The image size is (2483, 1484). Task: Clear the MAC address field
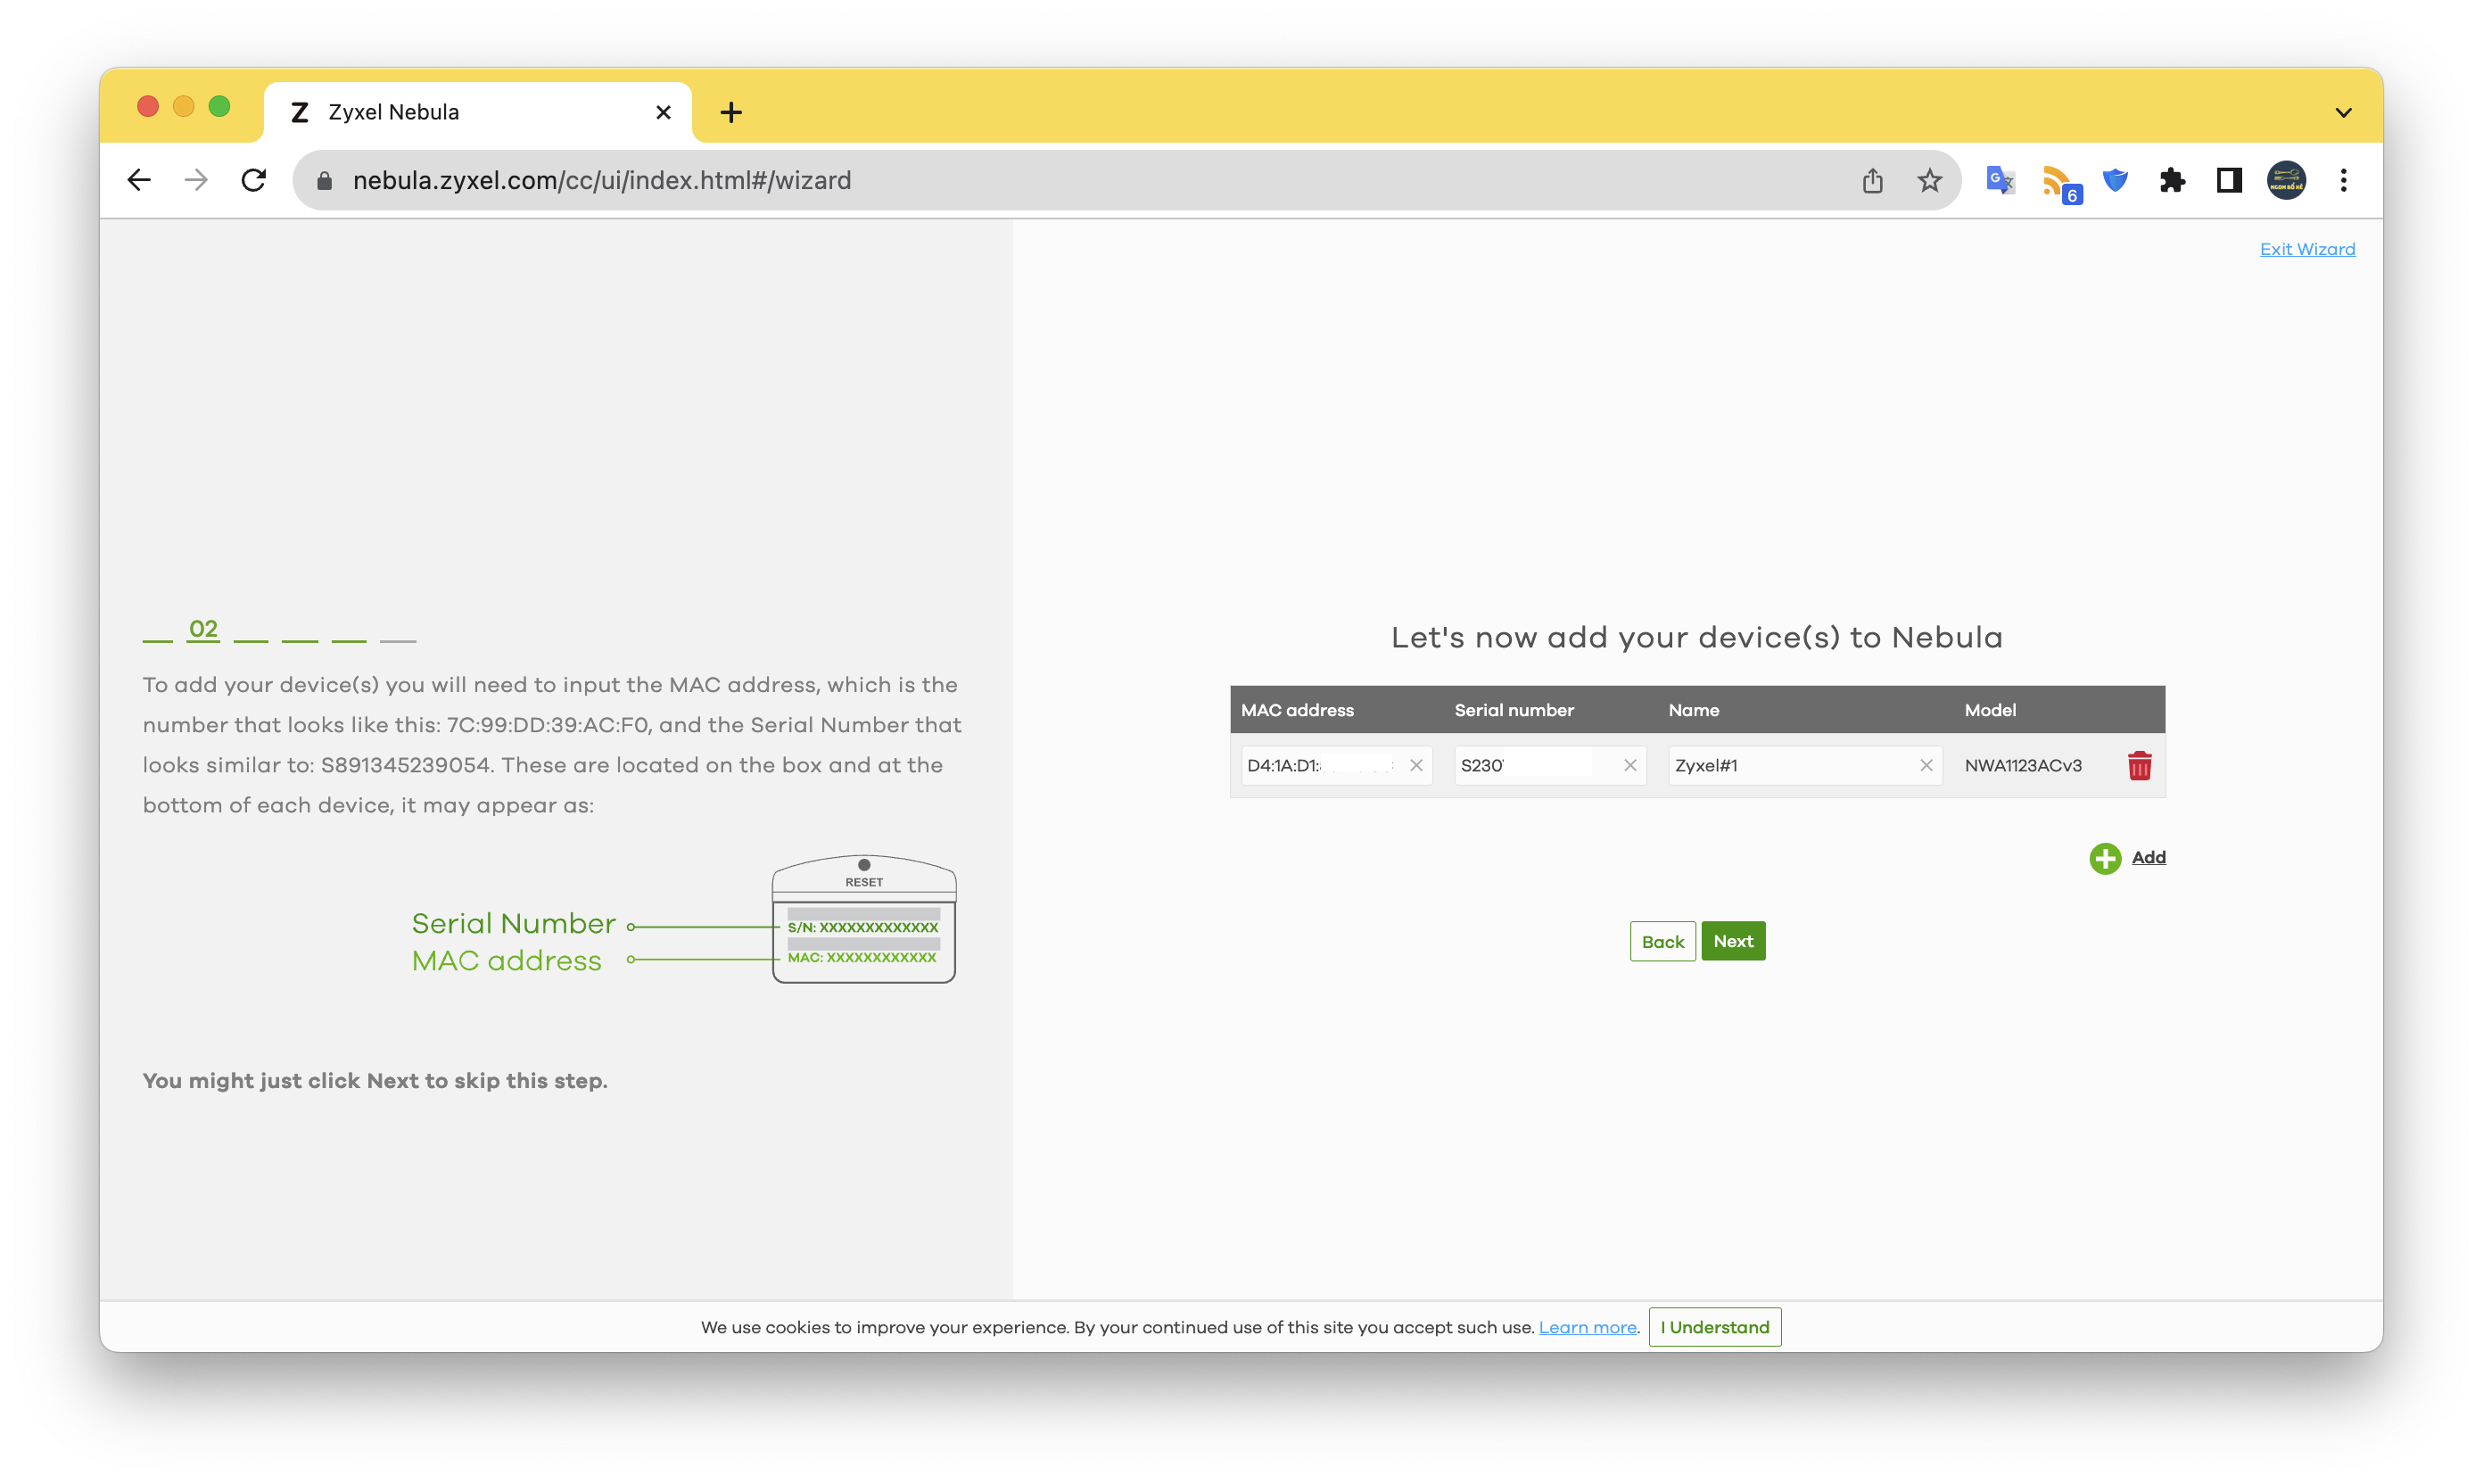point(1416,765)
